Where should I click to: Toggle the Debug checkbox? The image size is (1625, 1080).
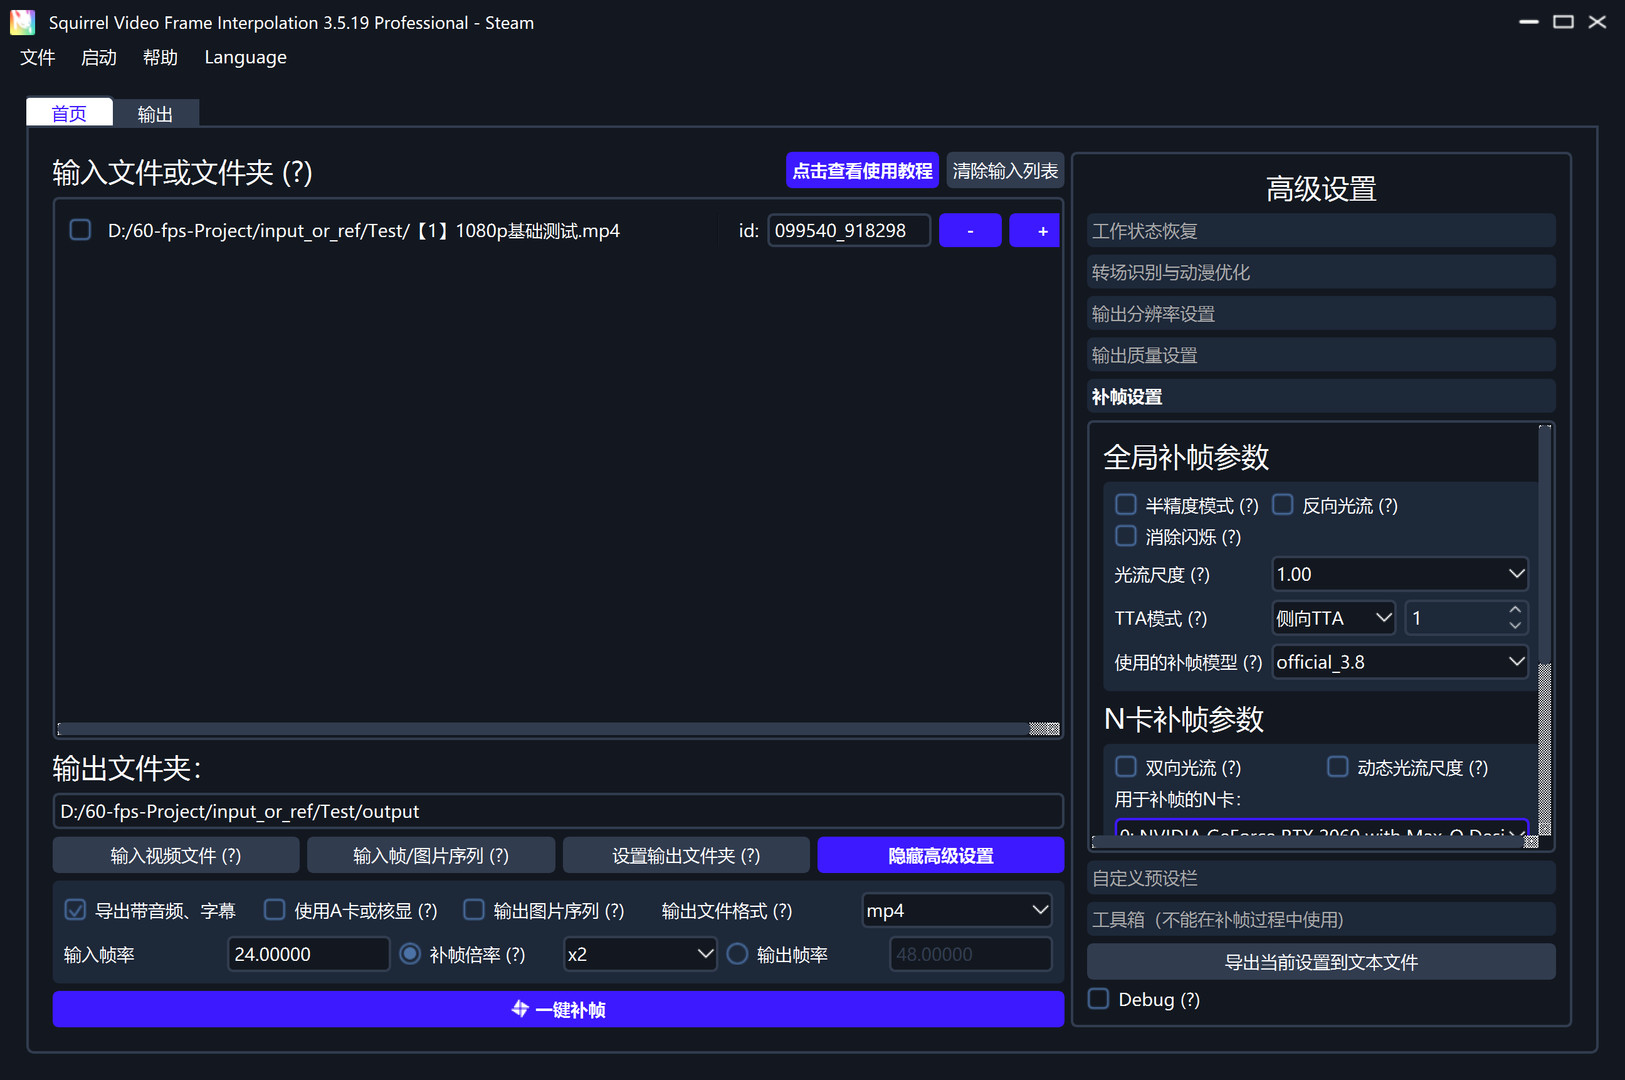tap(1099, 999)
